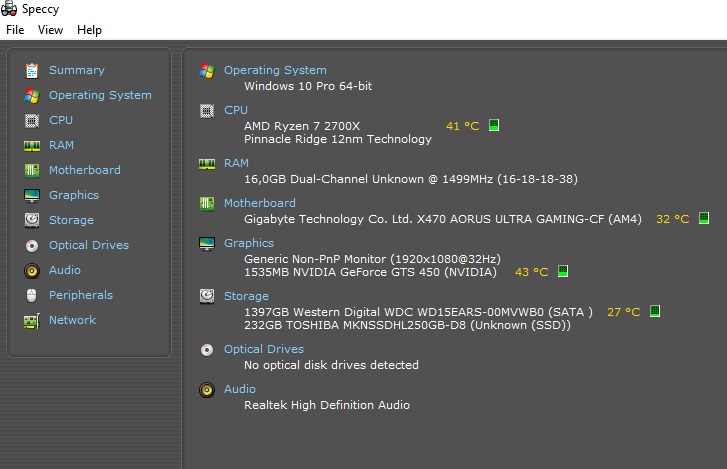Screen dimensions: 727x469
Task: Click the Motherboard heading link in summary
Action: pyautogui.click(x=260, y=203)
